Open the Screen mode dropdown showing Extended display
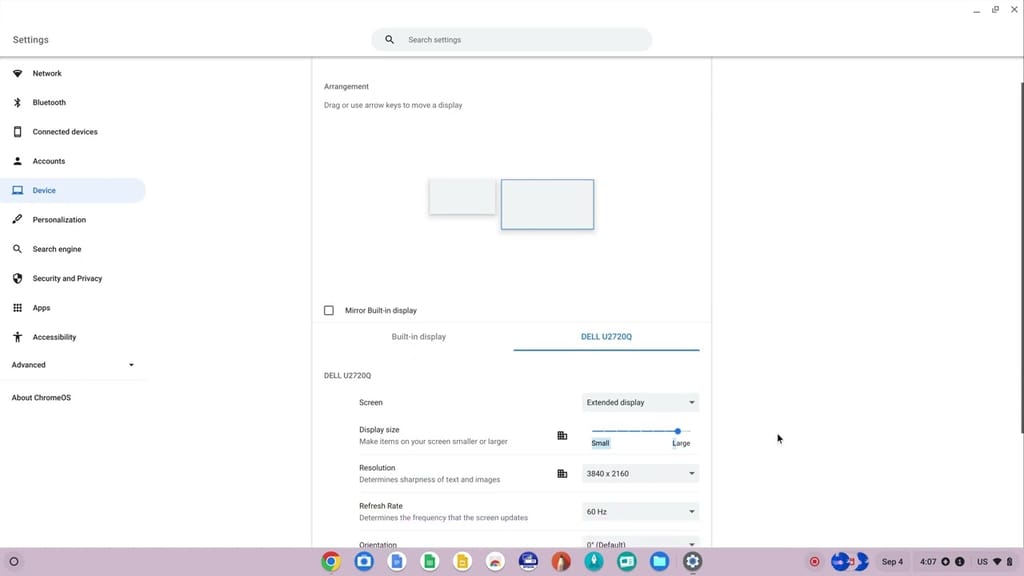 640,402
